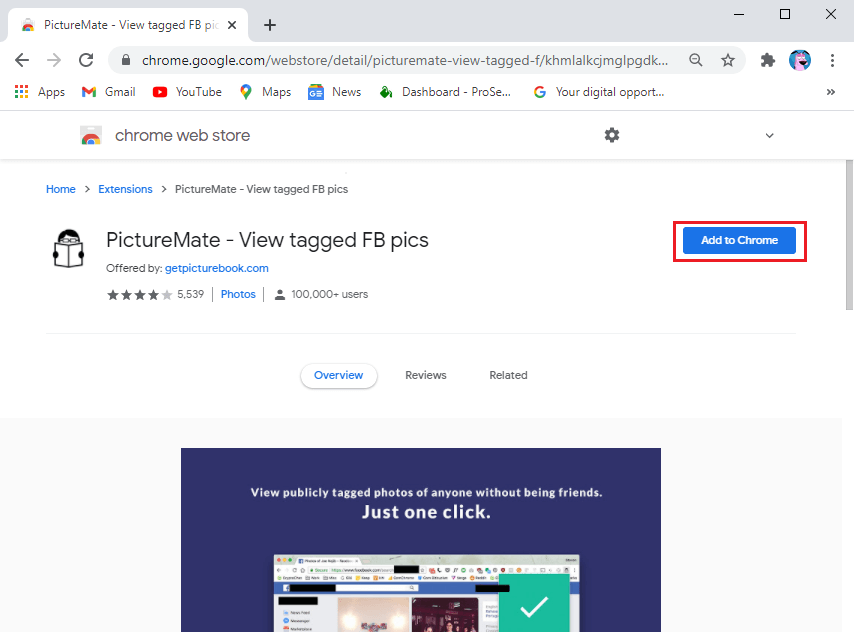Browse the Photos category link

[238, 294]
